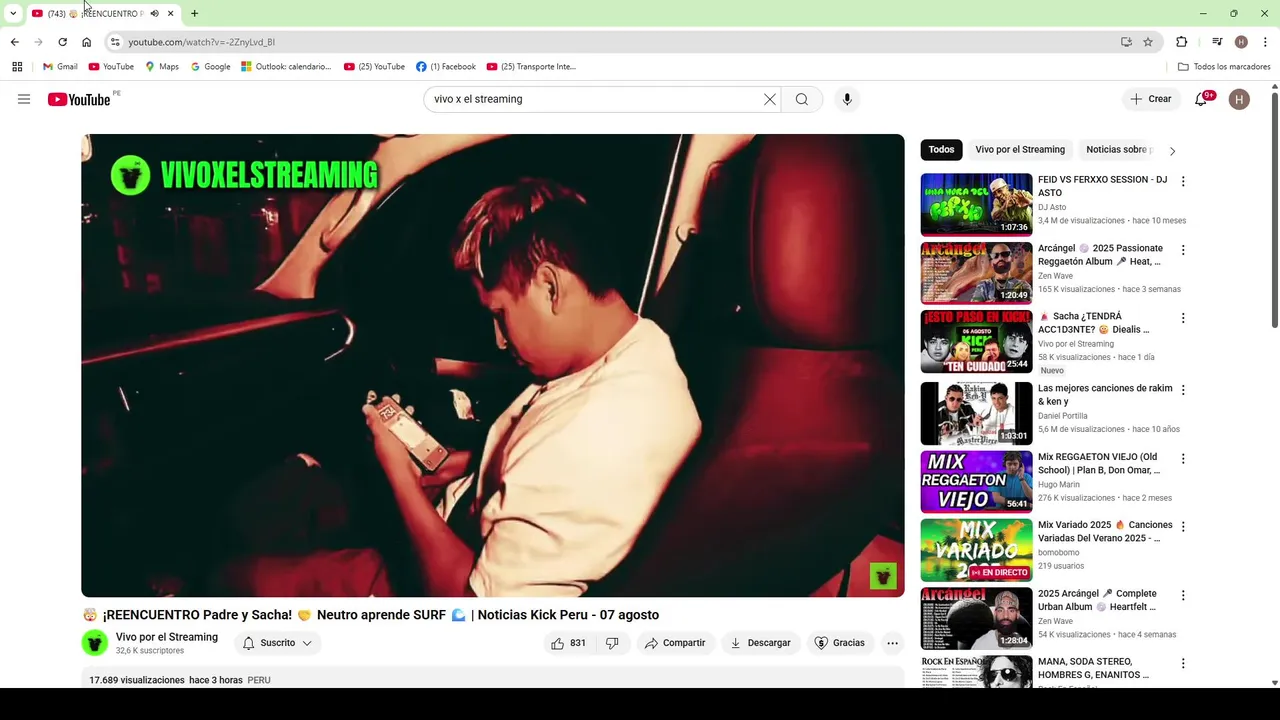Like the video with thumbs up
1280x720 pixels.
click(x=568, y=643)
